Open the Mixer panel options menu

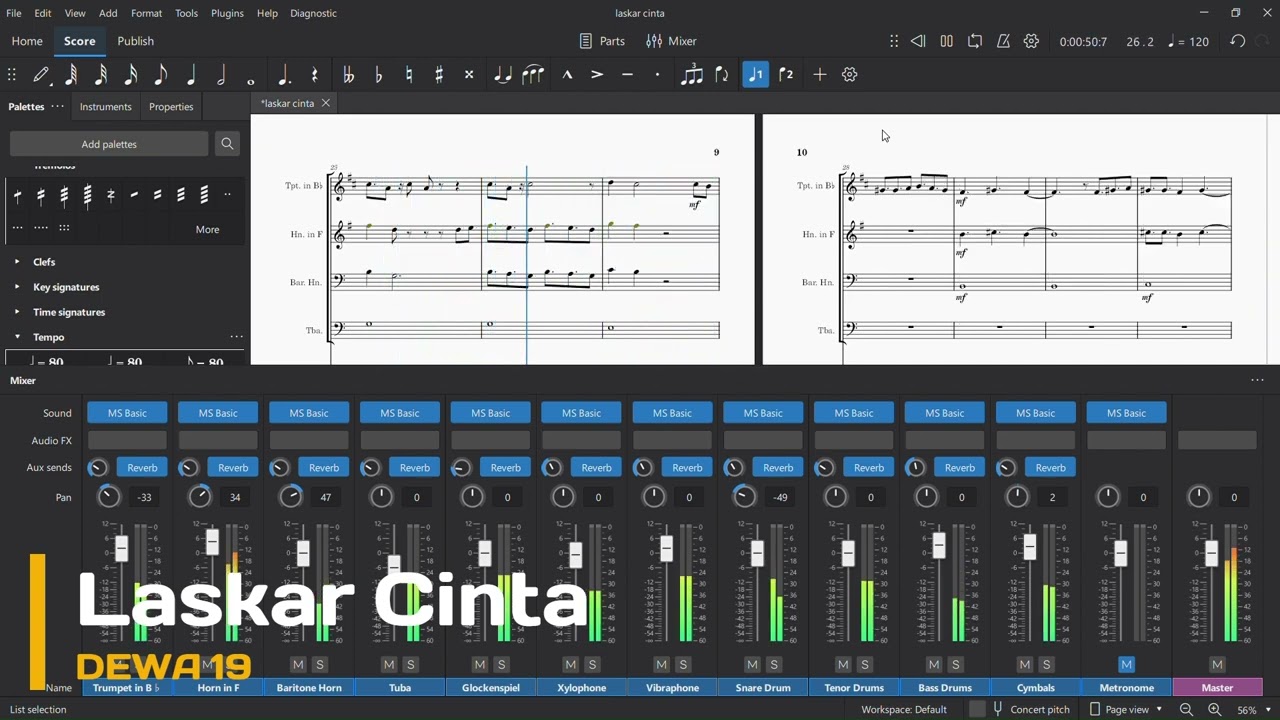1257,380
